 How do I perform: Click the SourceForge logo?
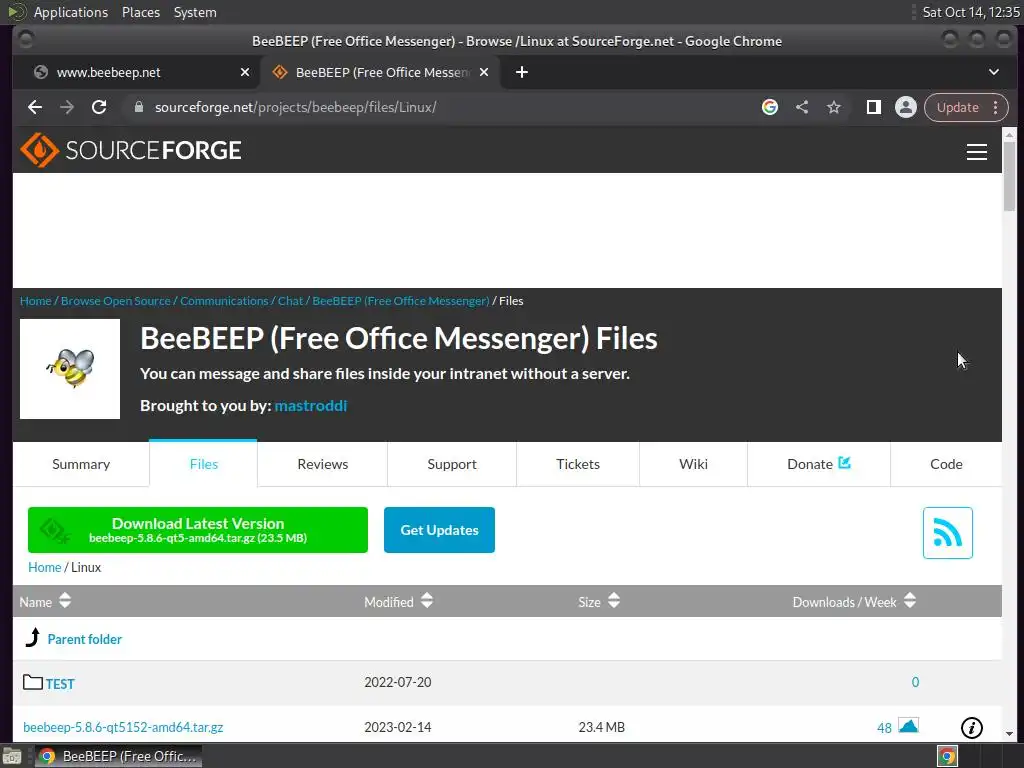tap(131, 150)
